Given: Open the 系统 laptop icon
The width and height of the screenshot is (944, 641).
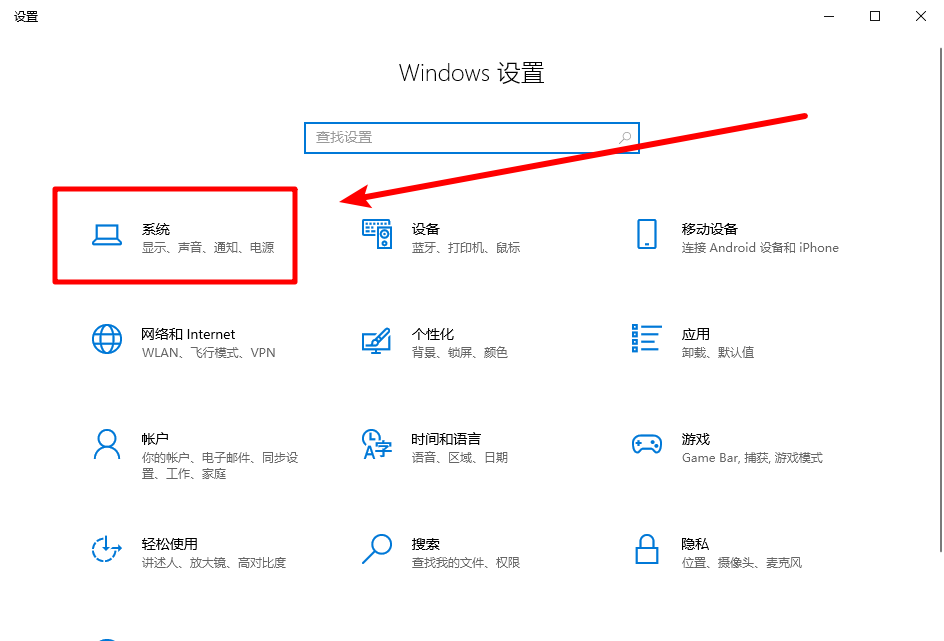Looking at the screenshot, I should click(107, 235).
